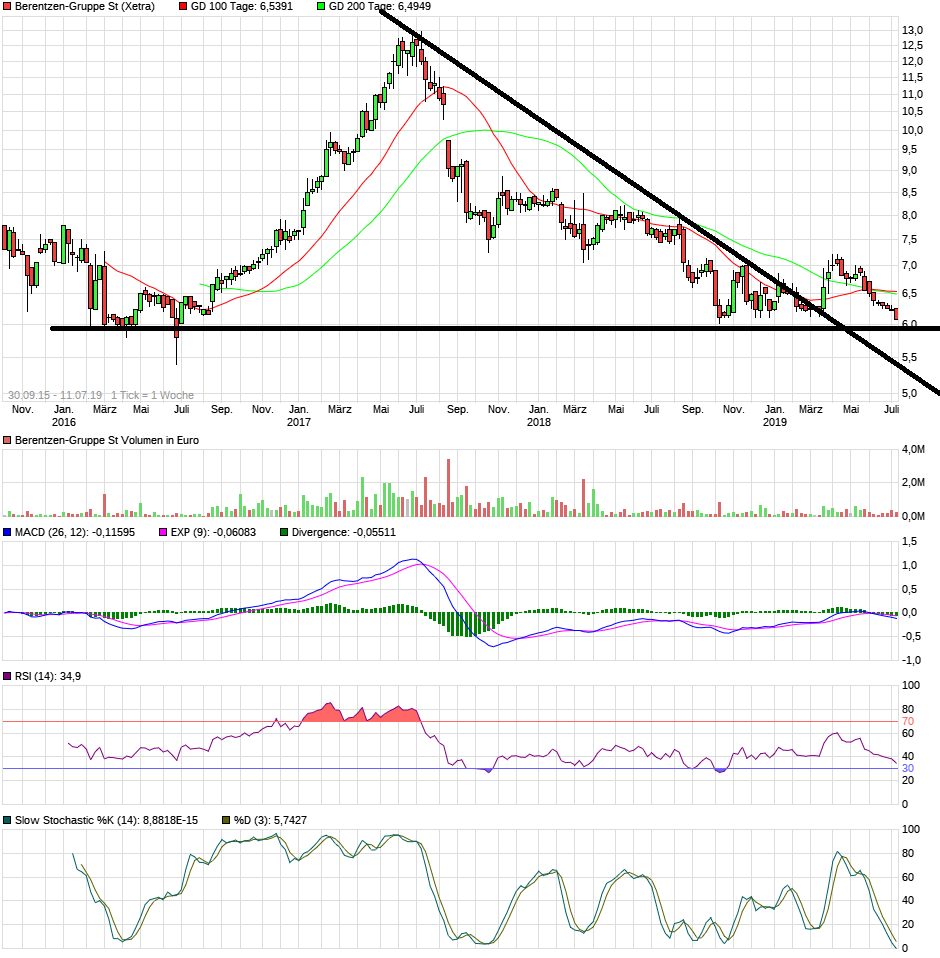Click the red 70 RSI threshold label
The image size is (940, 958).
[x=908, y=722]
